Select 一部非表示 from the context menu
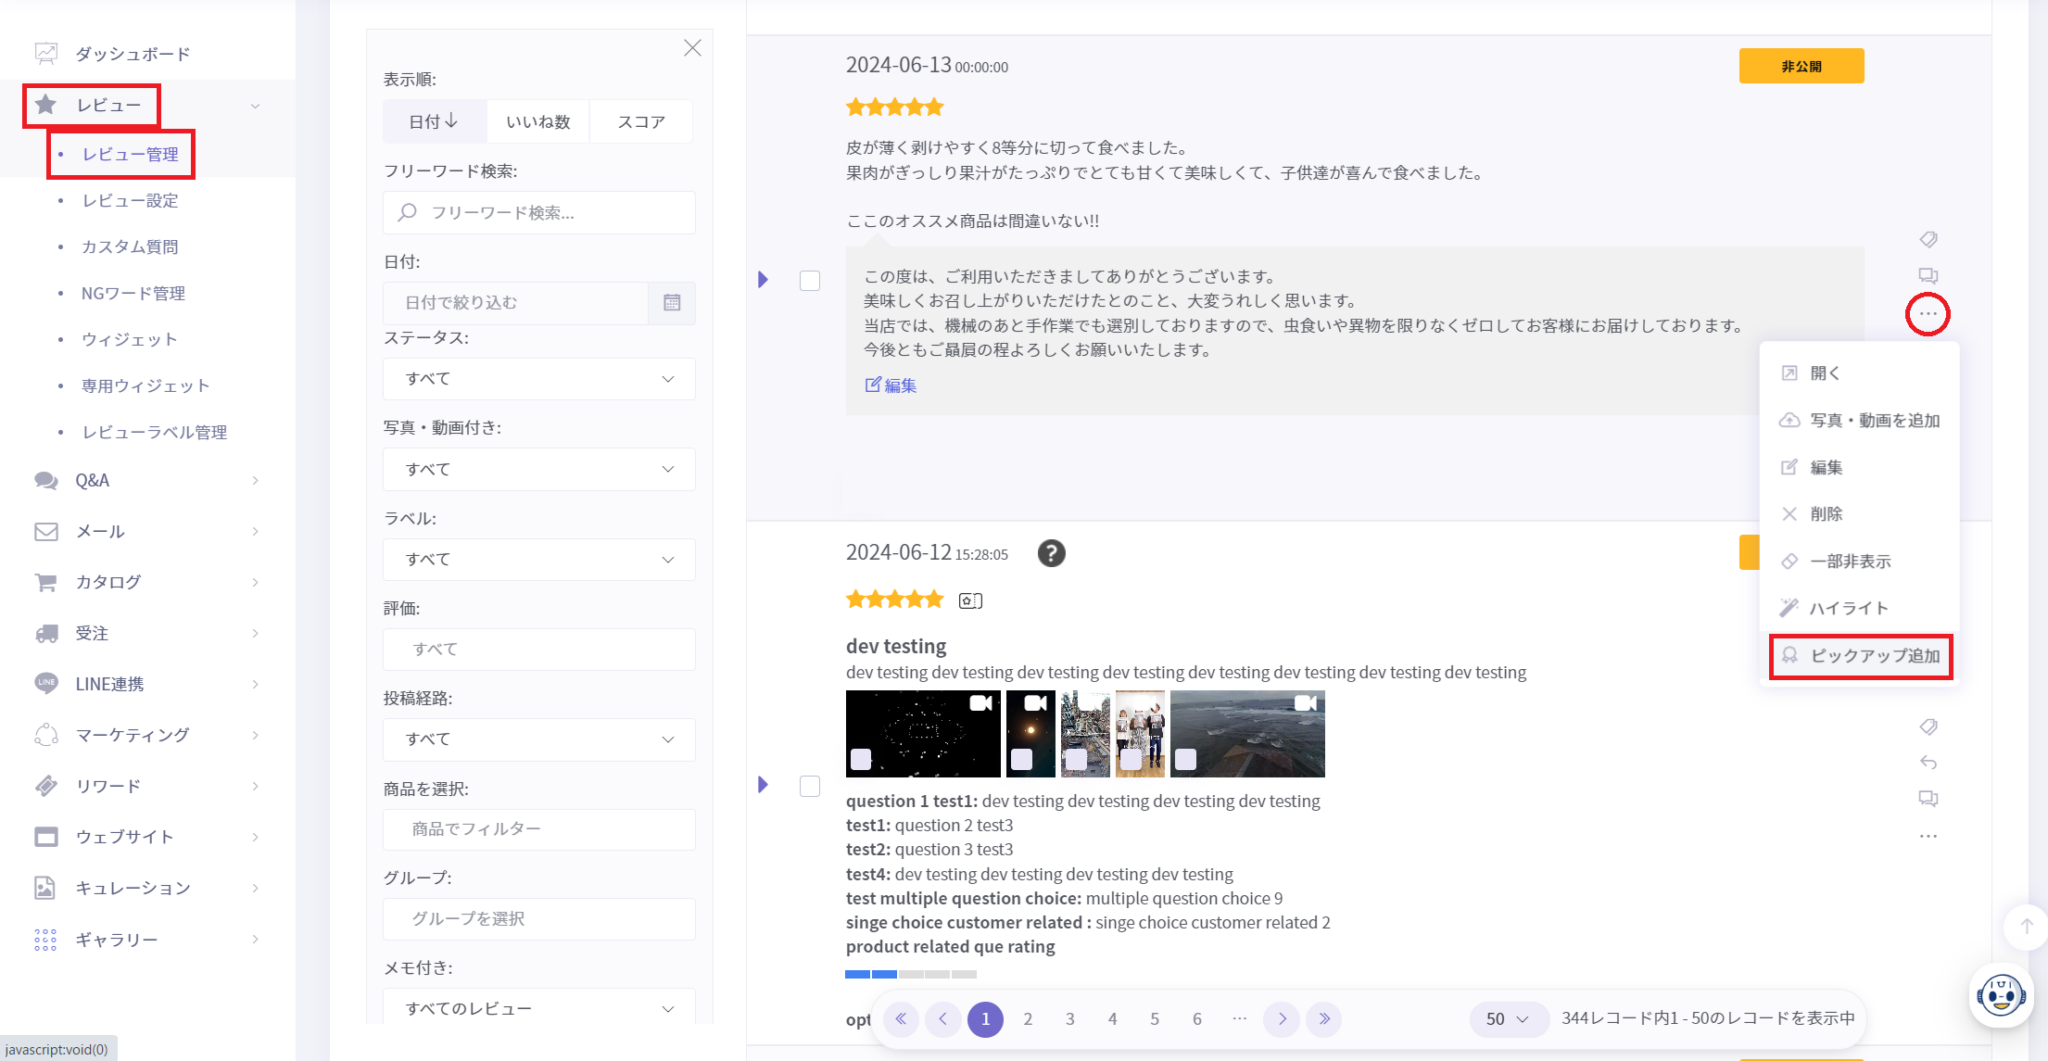Viewport: 2048px width, 1061px height. pos(1860,561)
